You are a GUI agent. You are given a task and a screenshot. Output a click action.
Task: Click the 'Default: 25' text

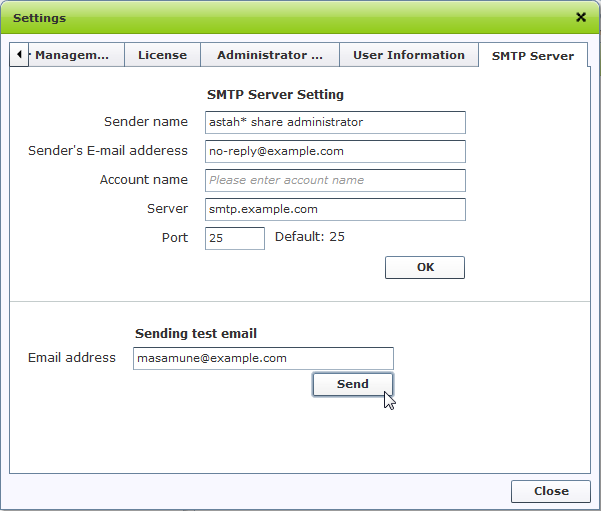pyautogui.click(x=310, y=237)
